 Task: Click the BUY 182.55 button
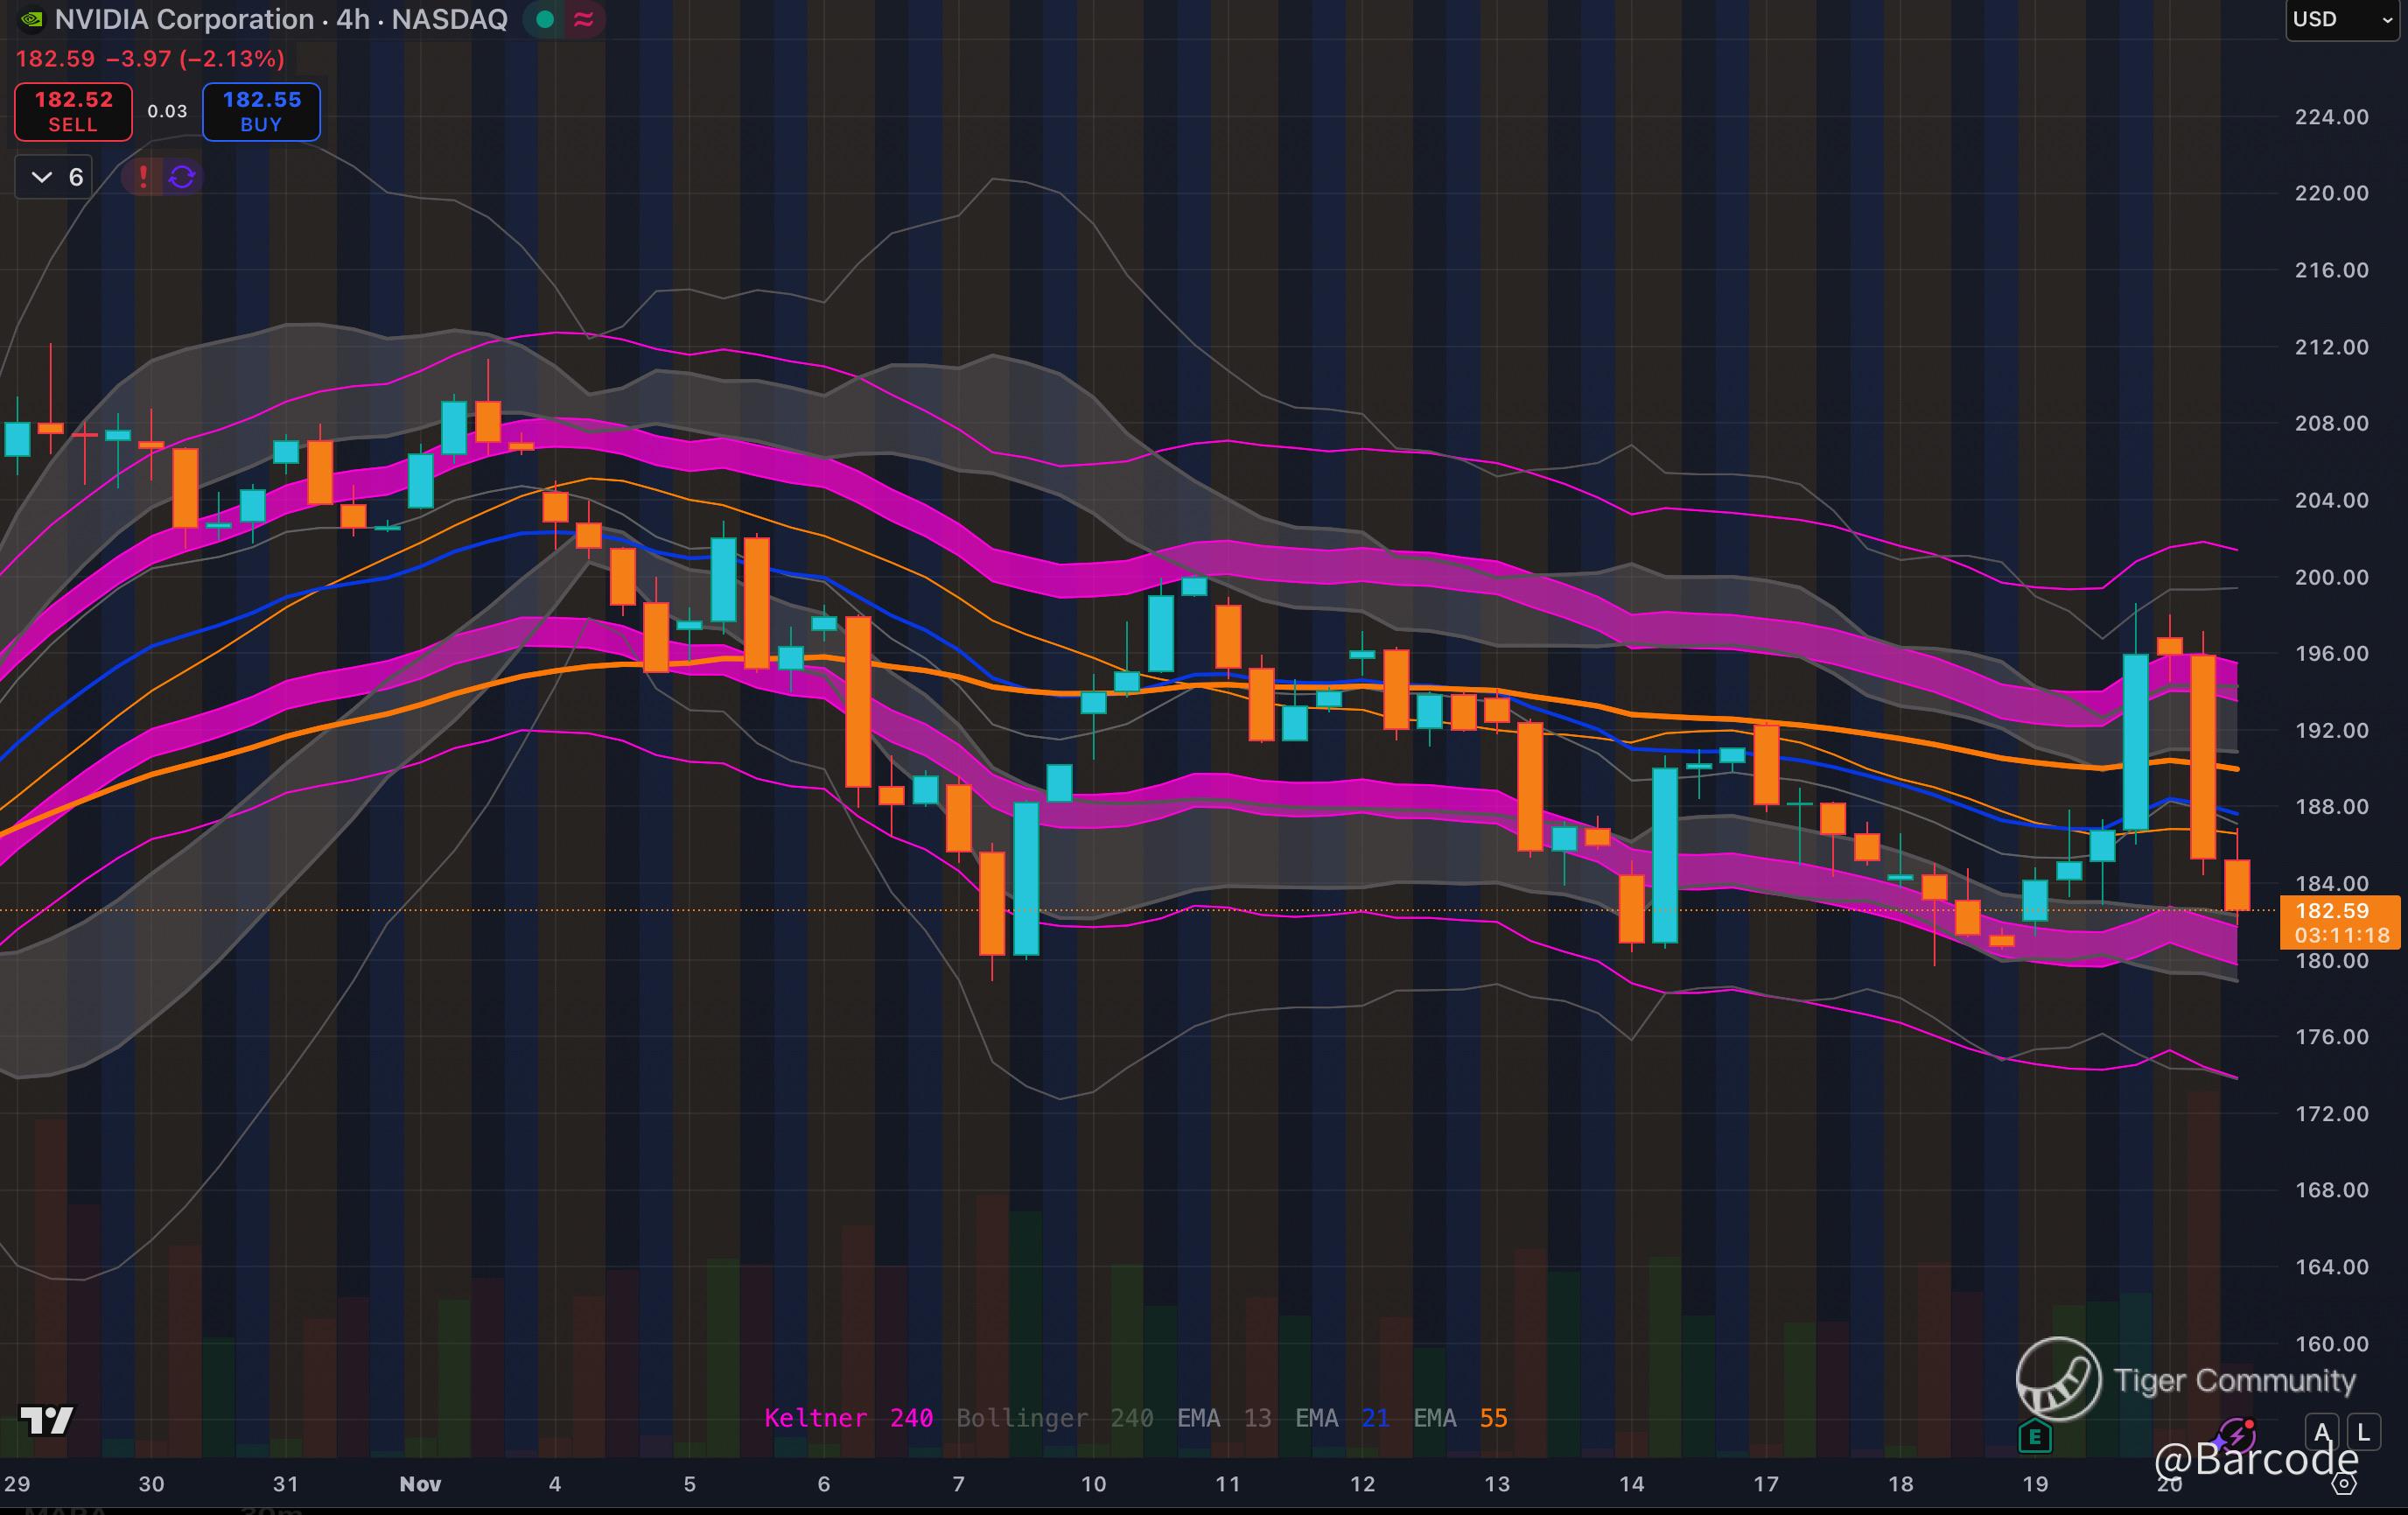point(261,111)
